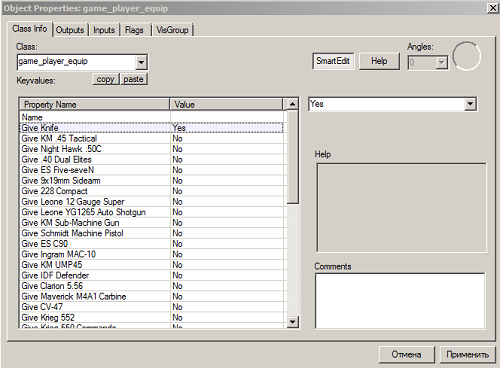This screenshot has width=500, height=368.
Task: Click the list scroll down arrow
Action: pyautogui.click(x=292, y=322)
